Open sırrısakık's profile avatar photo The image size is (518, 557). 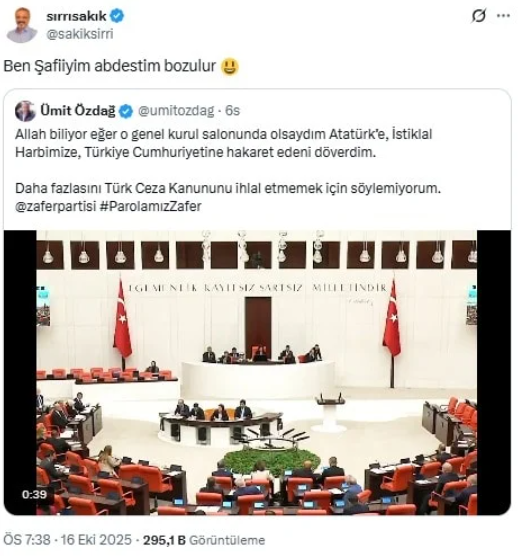pyautogui.click(x=22, y=25)
